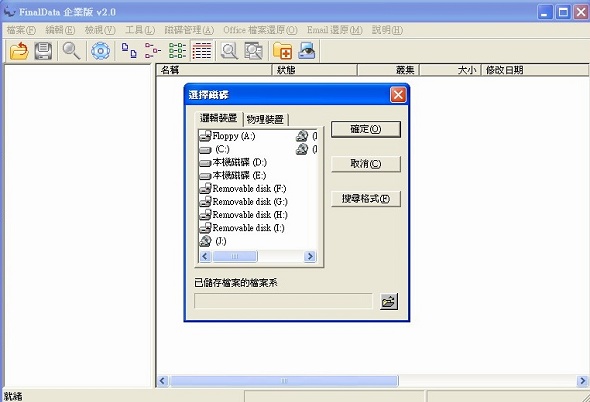The height and width of the screenshot is (402, 590).
Task: Select 本機磁碟 (E:) drive
Action: (x=233, y=175)
